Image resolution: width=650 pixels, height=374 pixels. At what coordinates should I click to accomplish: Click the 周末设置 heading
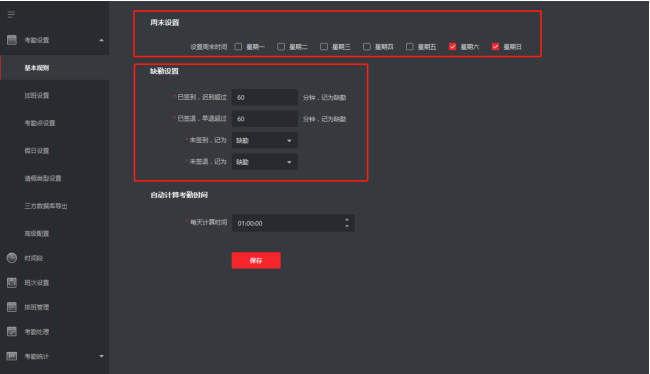(165, 22)
